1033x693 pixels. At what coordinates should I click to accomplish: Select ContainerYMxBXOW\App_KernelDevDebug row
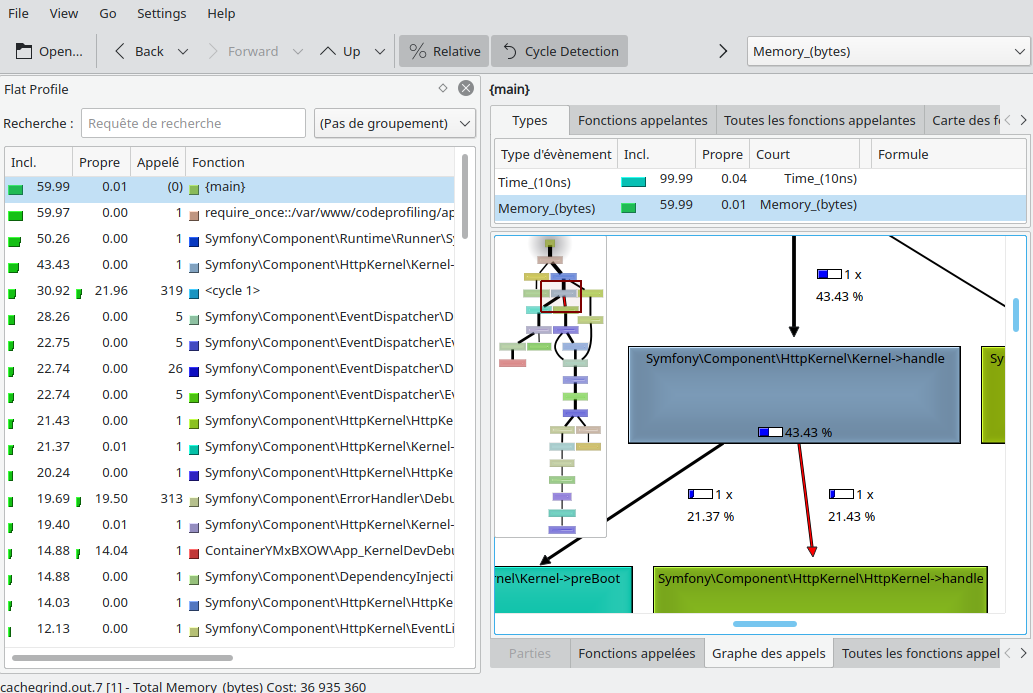(230, 551)
